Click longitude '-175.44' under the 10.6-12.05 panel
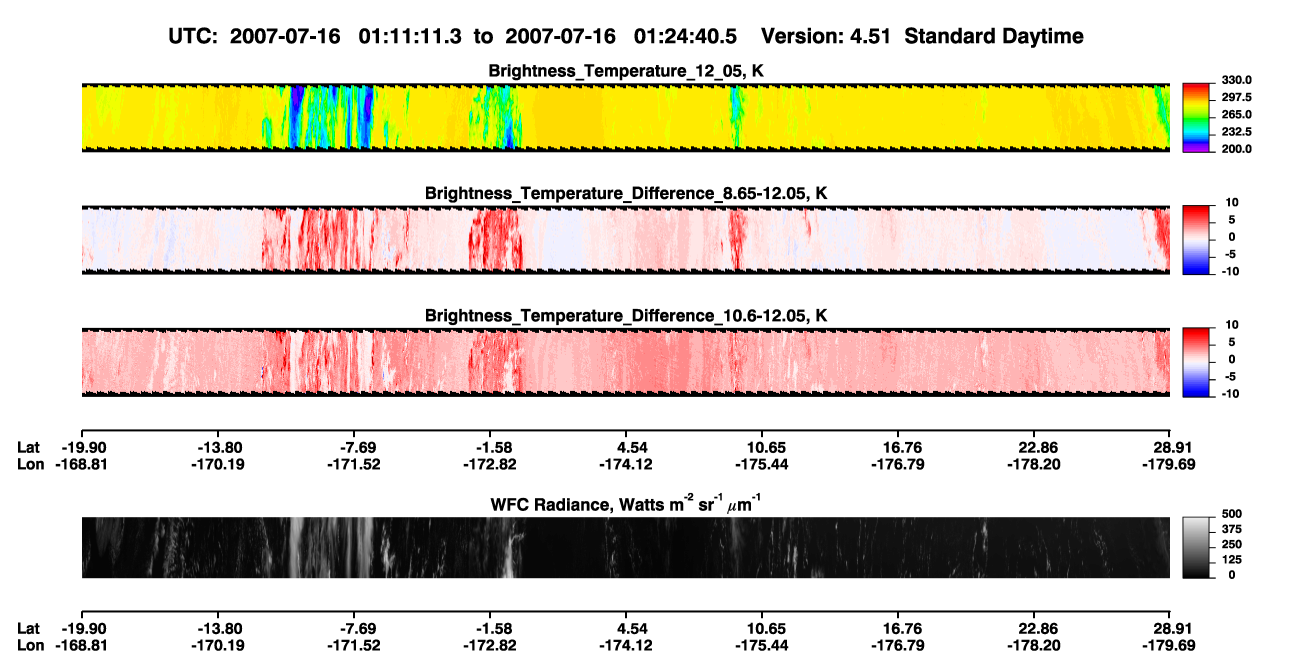This screenshot has width=1300, height=667. pos(762,464)
